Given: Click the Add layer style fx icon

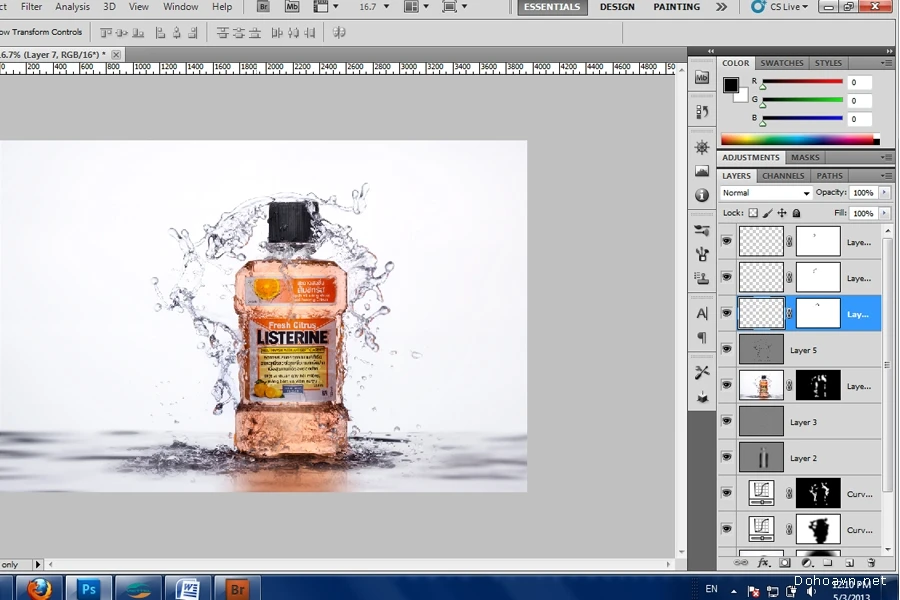Looking at the screenshot, I should pyautogui.click(x=762, y=564).
